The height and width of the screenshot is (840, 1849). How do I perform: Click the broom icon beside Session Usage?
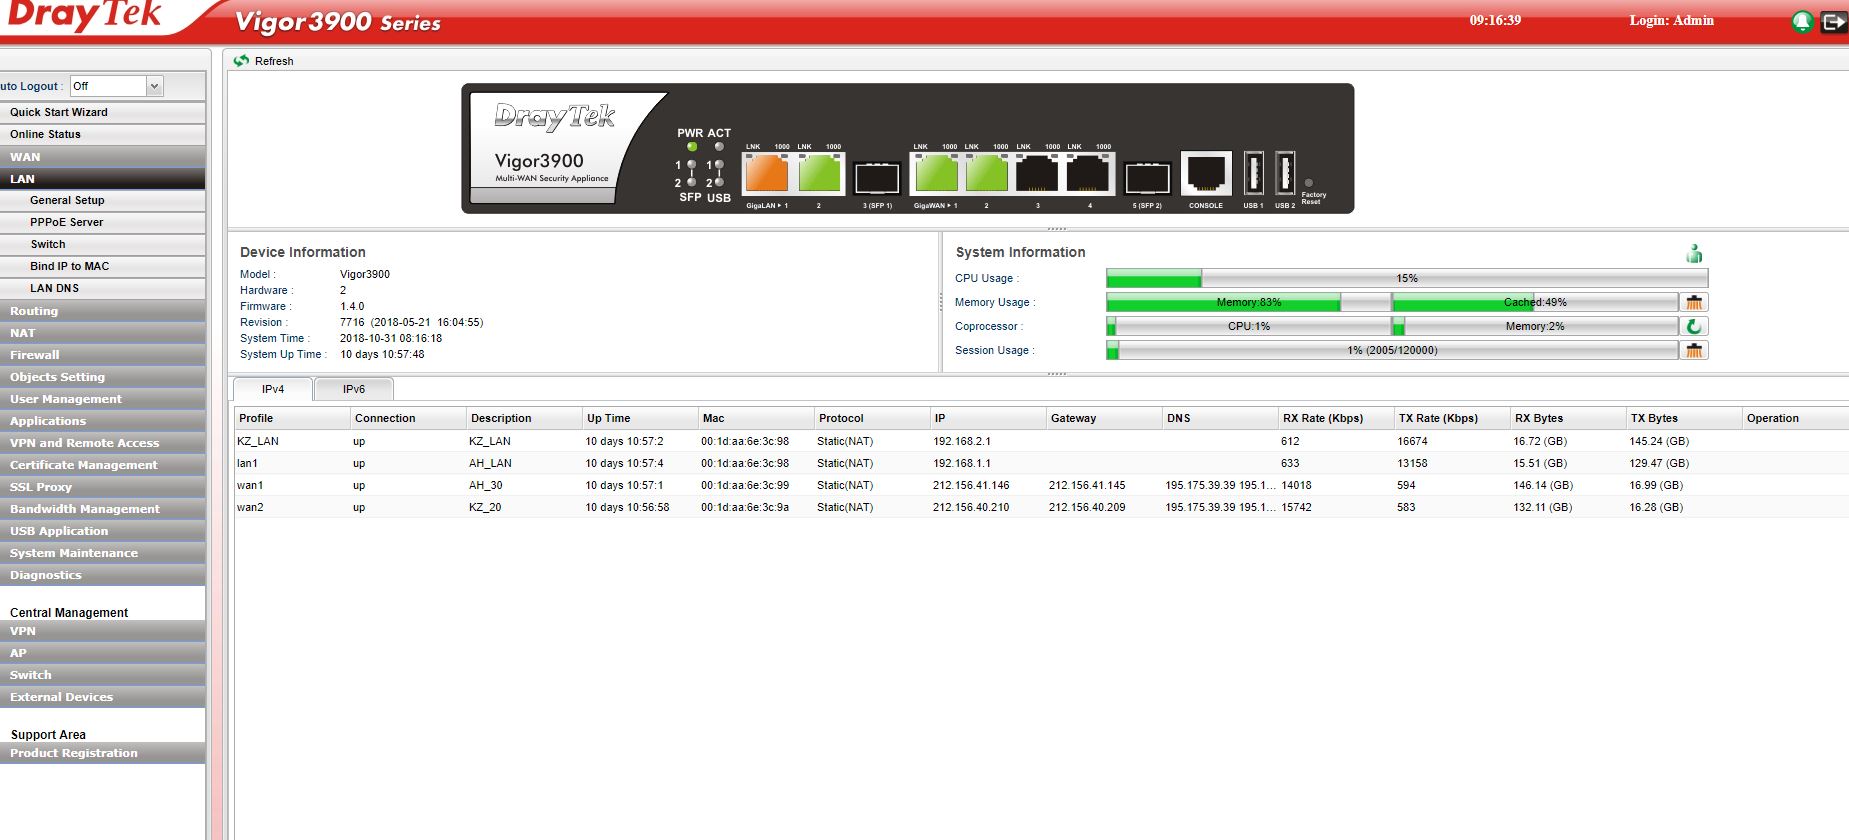pos(1694,350)
